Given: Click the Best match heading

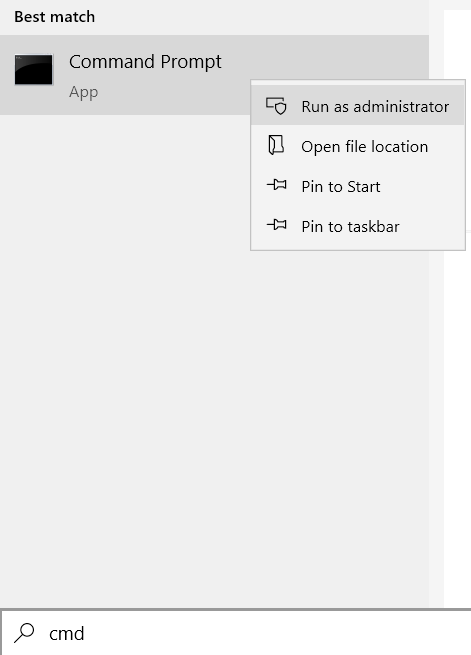Looking at the screenshot, I should tap(55, 17).
